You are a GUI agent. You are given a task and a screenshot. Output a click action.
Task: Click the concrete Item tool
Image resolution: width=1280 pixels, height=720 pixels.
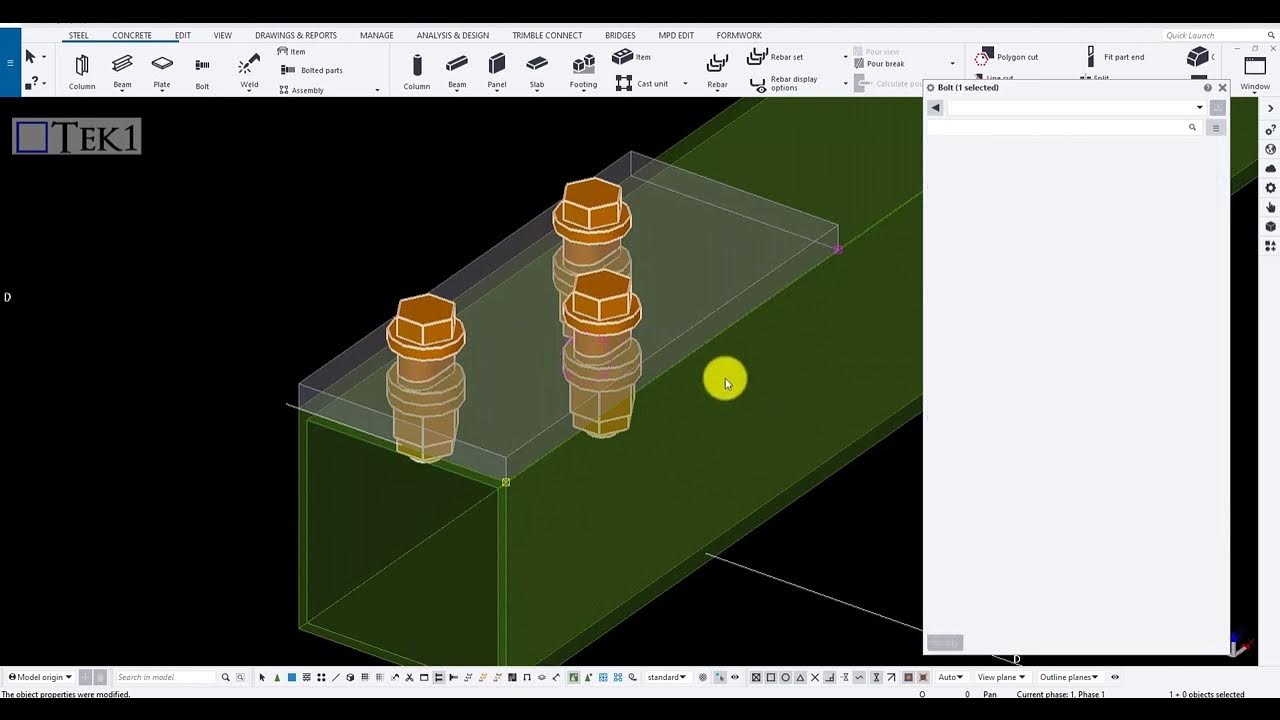click(632, 57)
